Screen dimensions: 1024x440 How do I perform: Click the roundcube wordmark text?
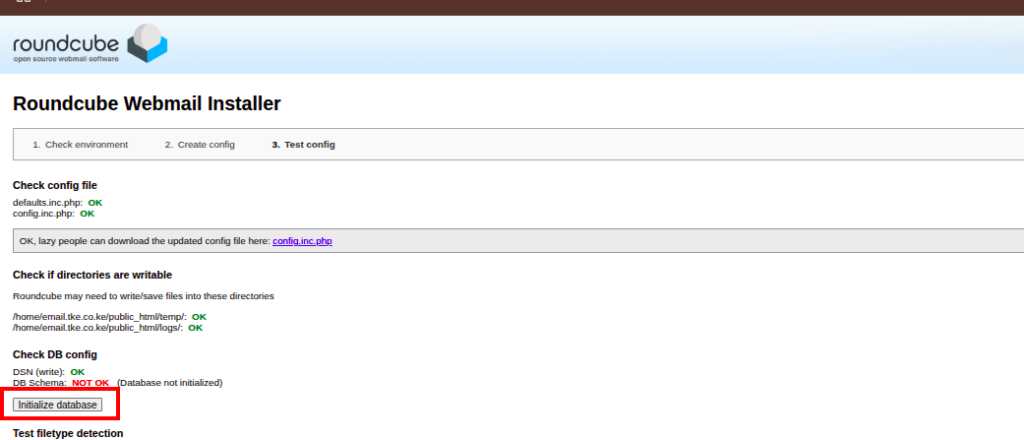point(66,44)
